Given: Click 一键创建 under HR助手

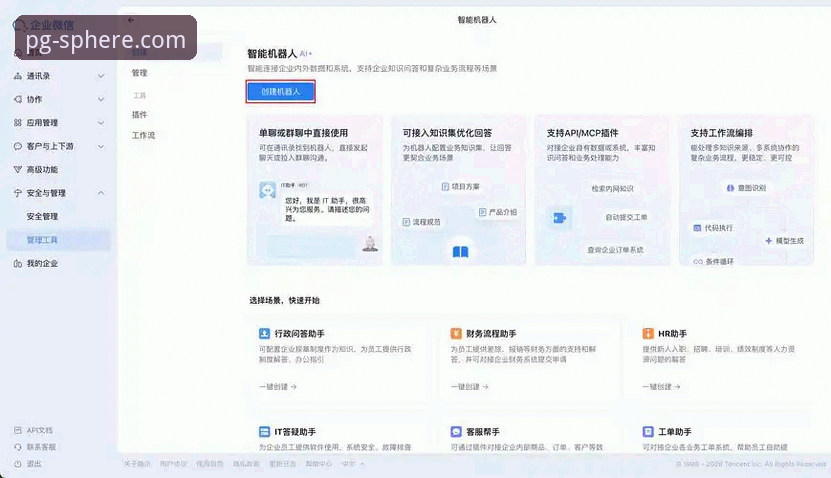Looking at the screenshot, I should tap(661, 387).
